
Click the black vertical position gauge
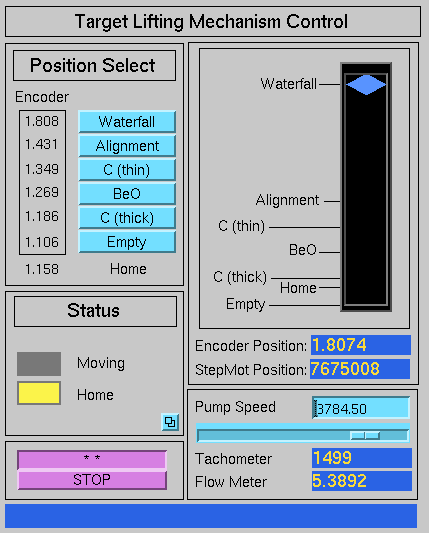[x=366, y=187]
